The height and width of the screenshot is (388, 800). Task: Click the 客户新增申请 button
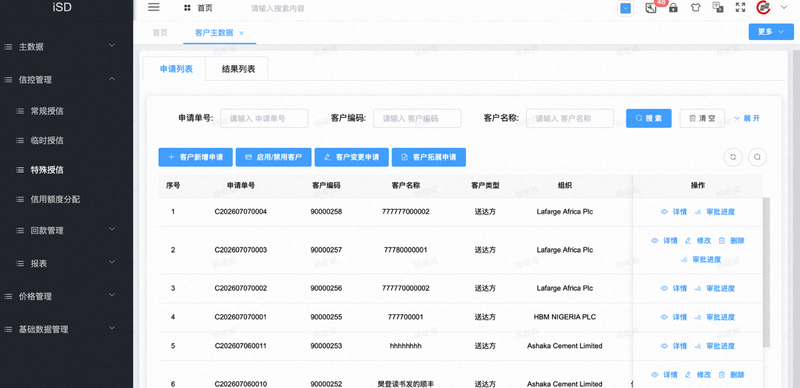point(195,157)
